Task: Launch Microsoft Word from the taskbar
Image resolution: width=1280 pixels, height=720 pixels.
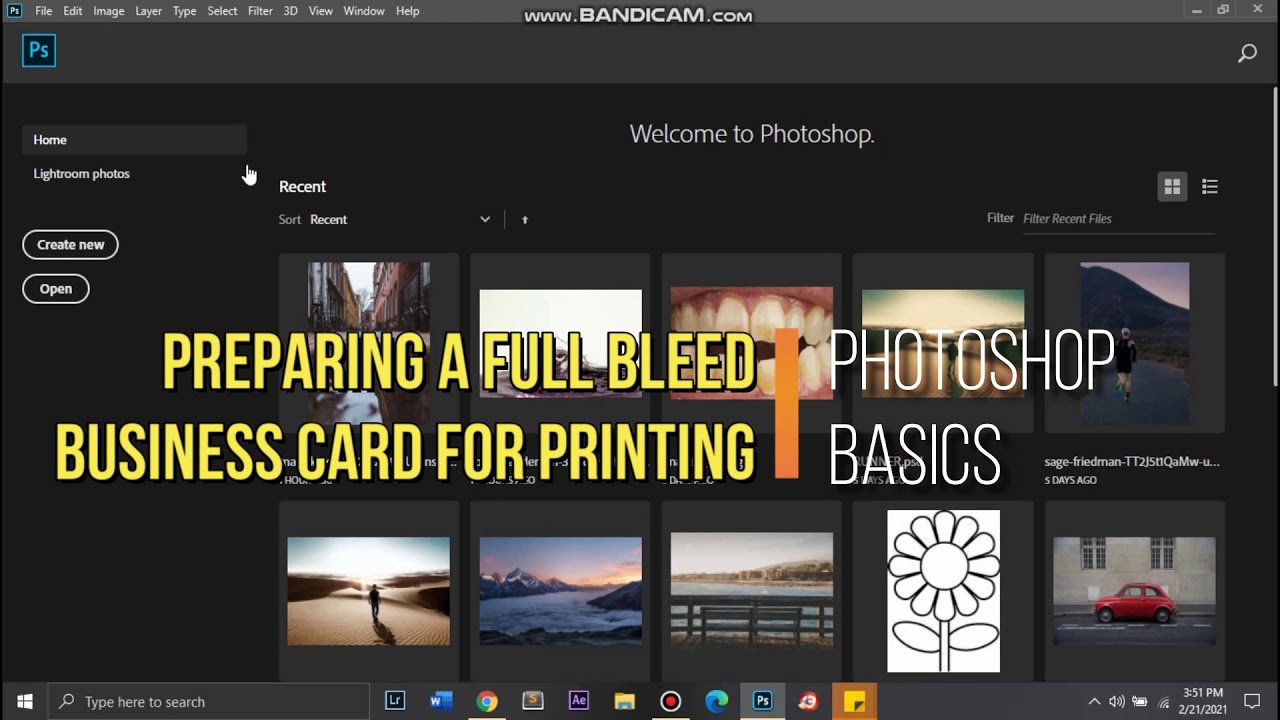Action: (x=441, y=702)
